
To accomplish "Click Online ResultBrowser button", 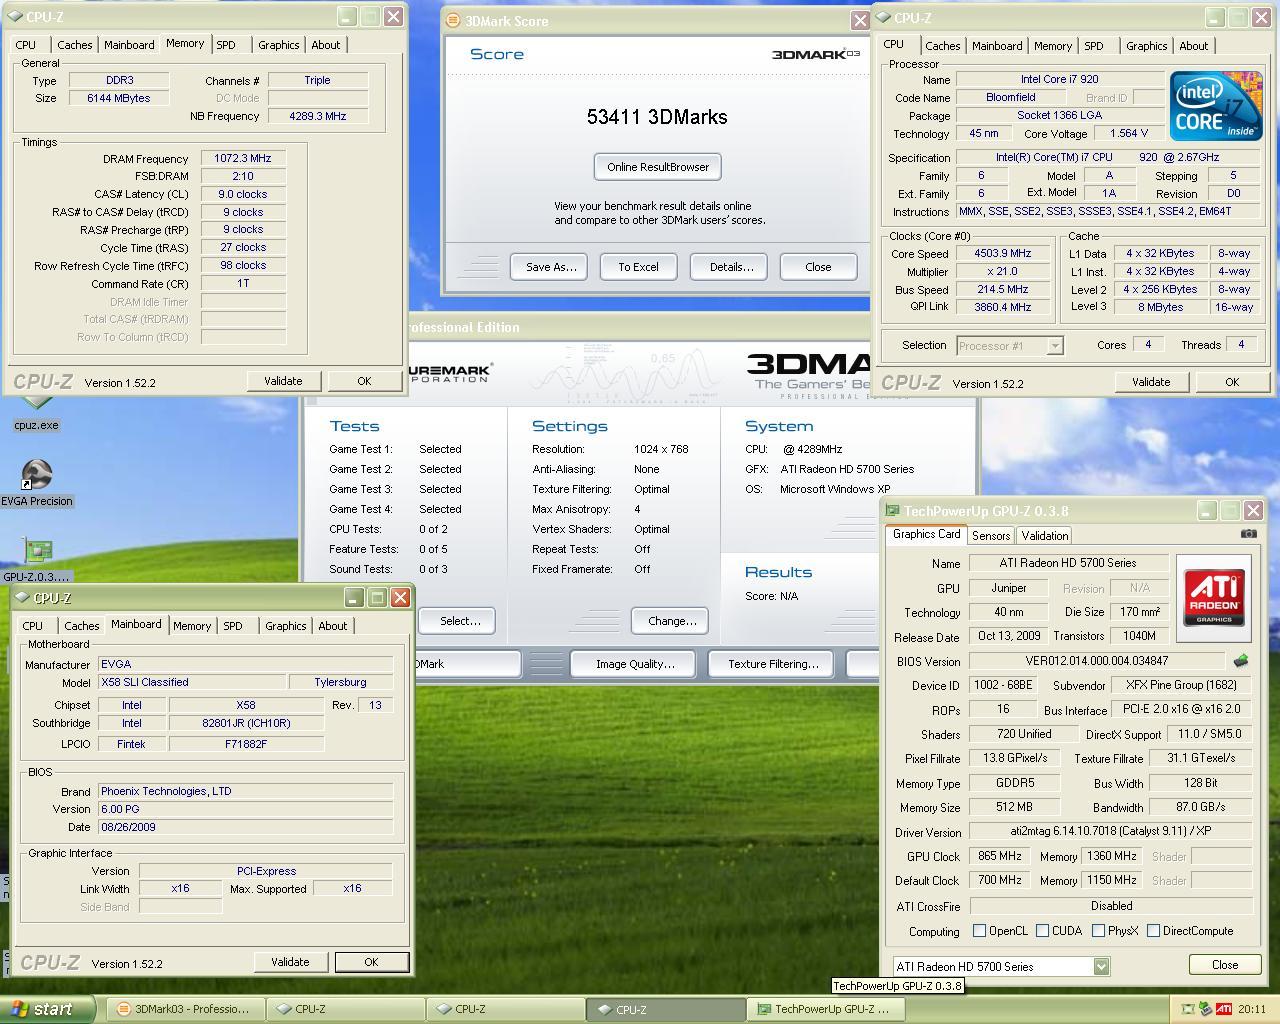I will pyautogui.click(x=658, y=167).
